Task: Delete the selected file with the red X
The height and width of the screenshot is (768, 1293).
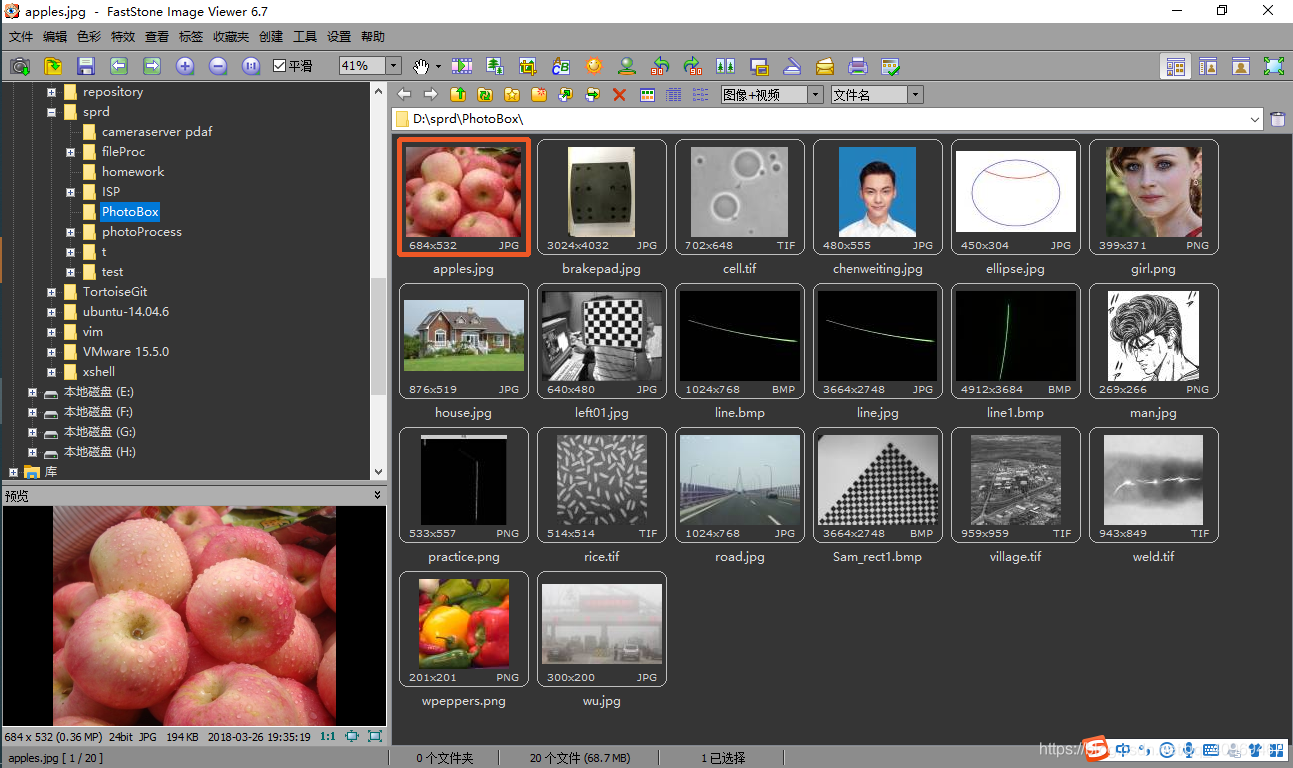Action: coord(619,94)
